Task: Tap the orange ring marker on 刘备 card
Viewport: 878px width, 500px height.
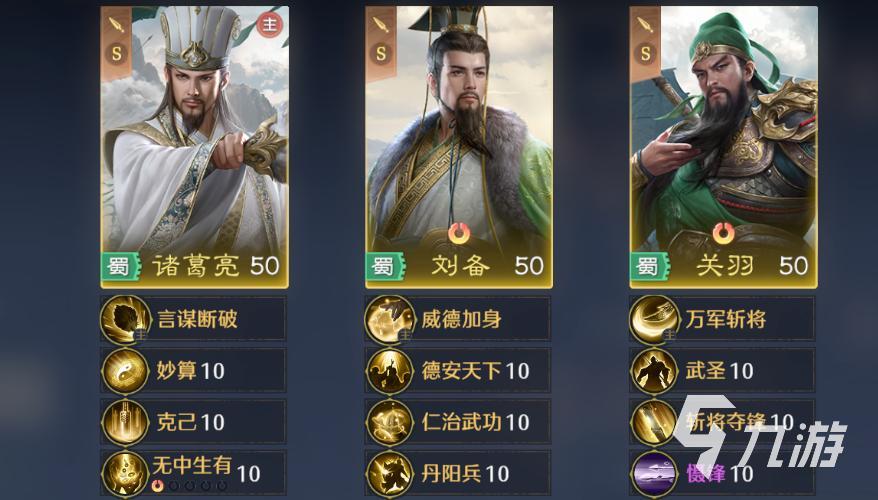Action: coord(459,233)
